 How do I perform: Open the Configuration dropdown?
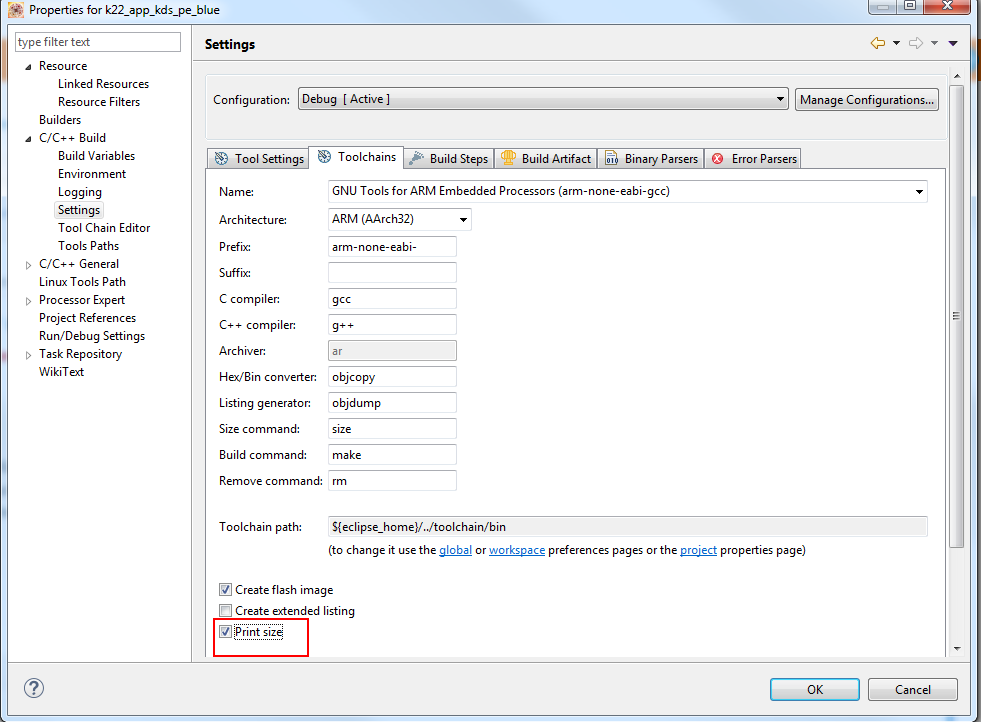(x=542, y=99)
